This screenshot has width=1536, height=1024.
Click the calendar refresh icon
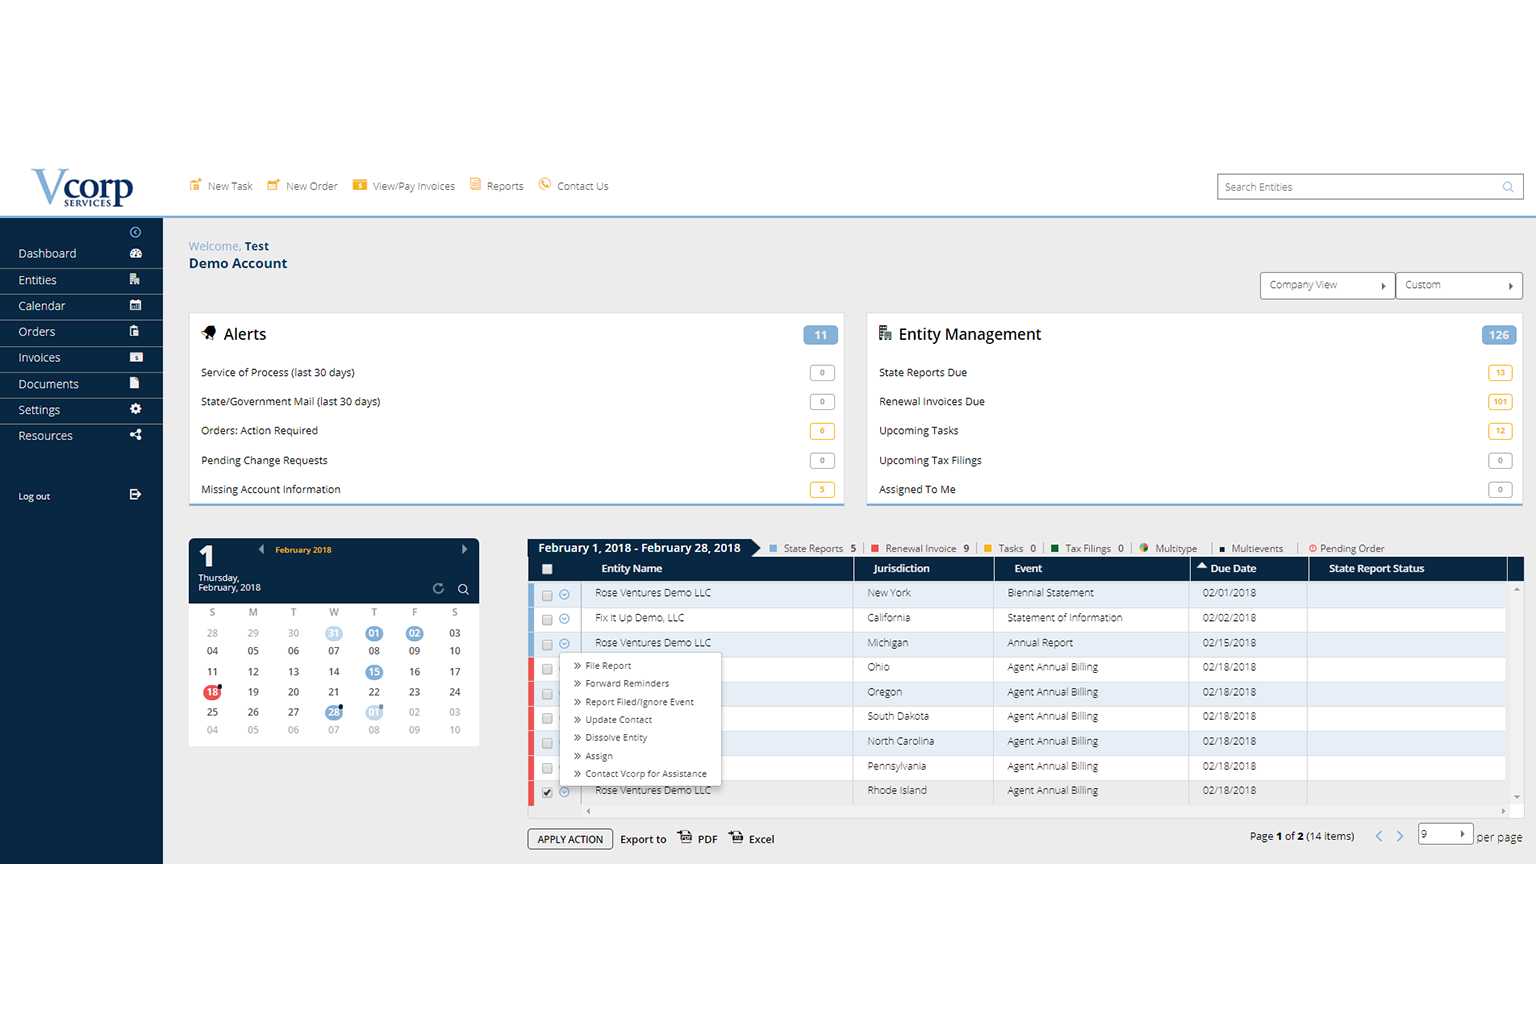click(438, 589)
